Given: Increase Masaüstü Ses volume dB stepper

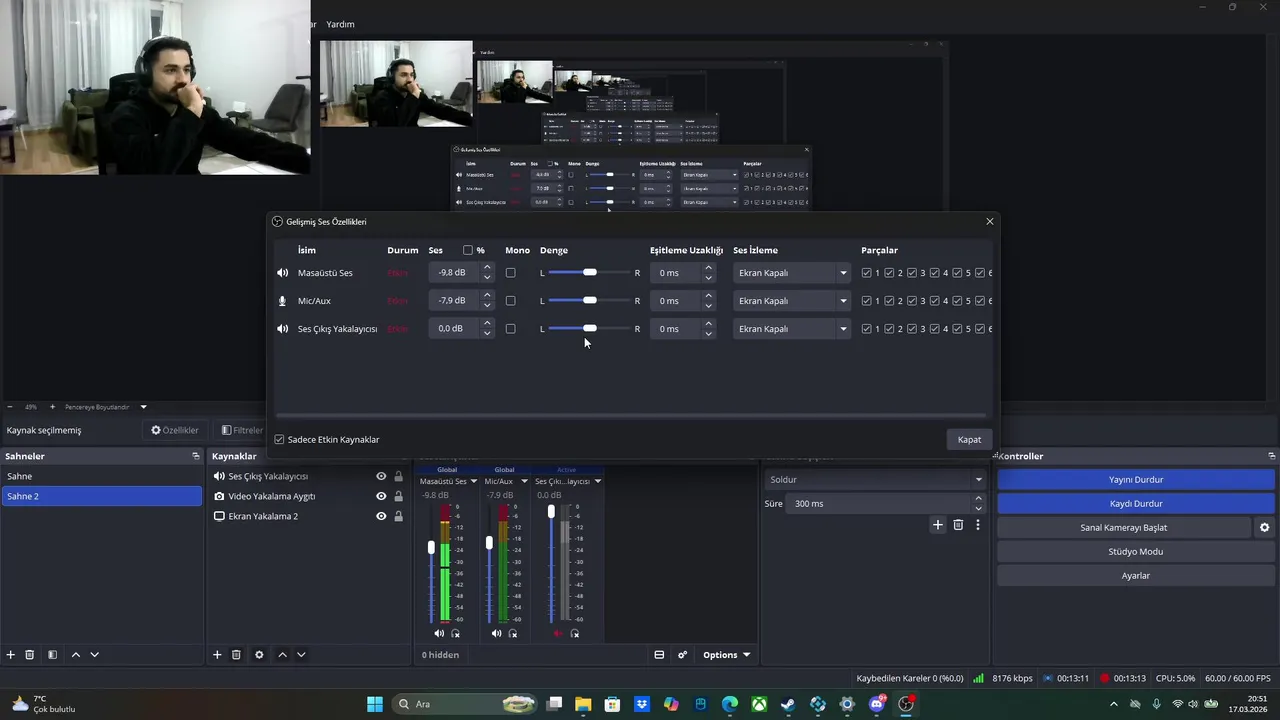Looking at the screenshot, I should (487, 268).
